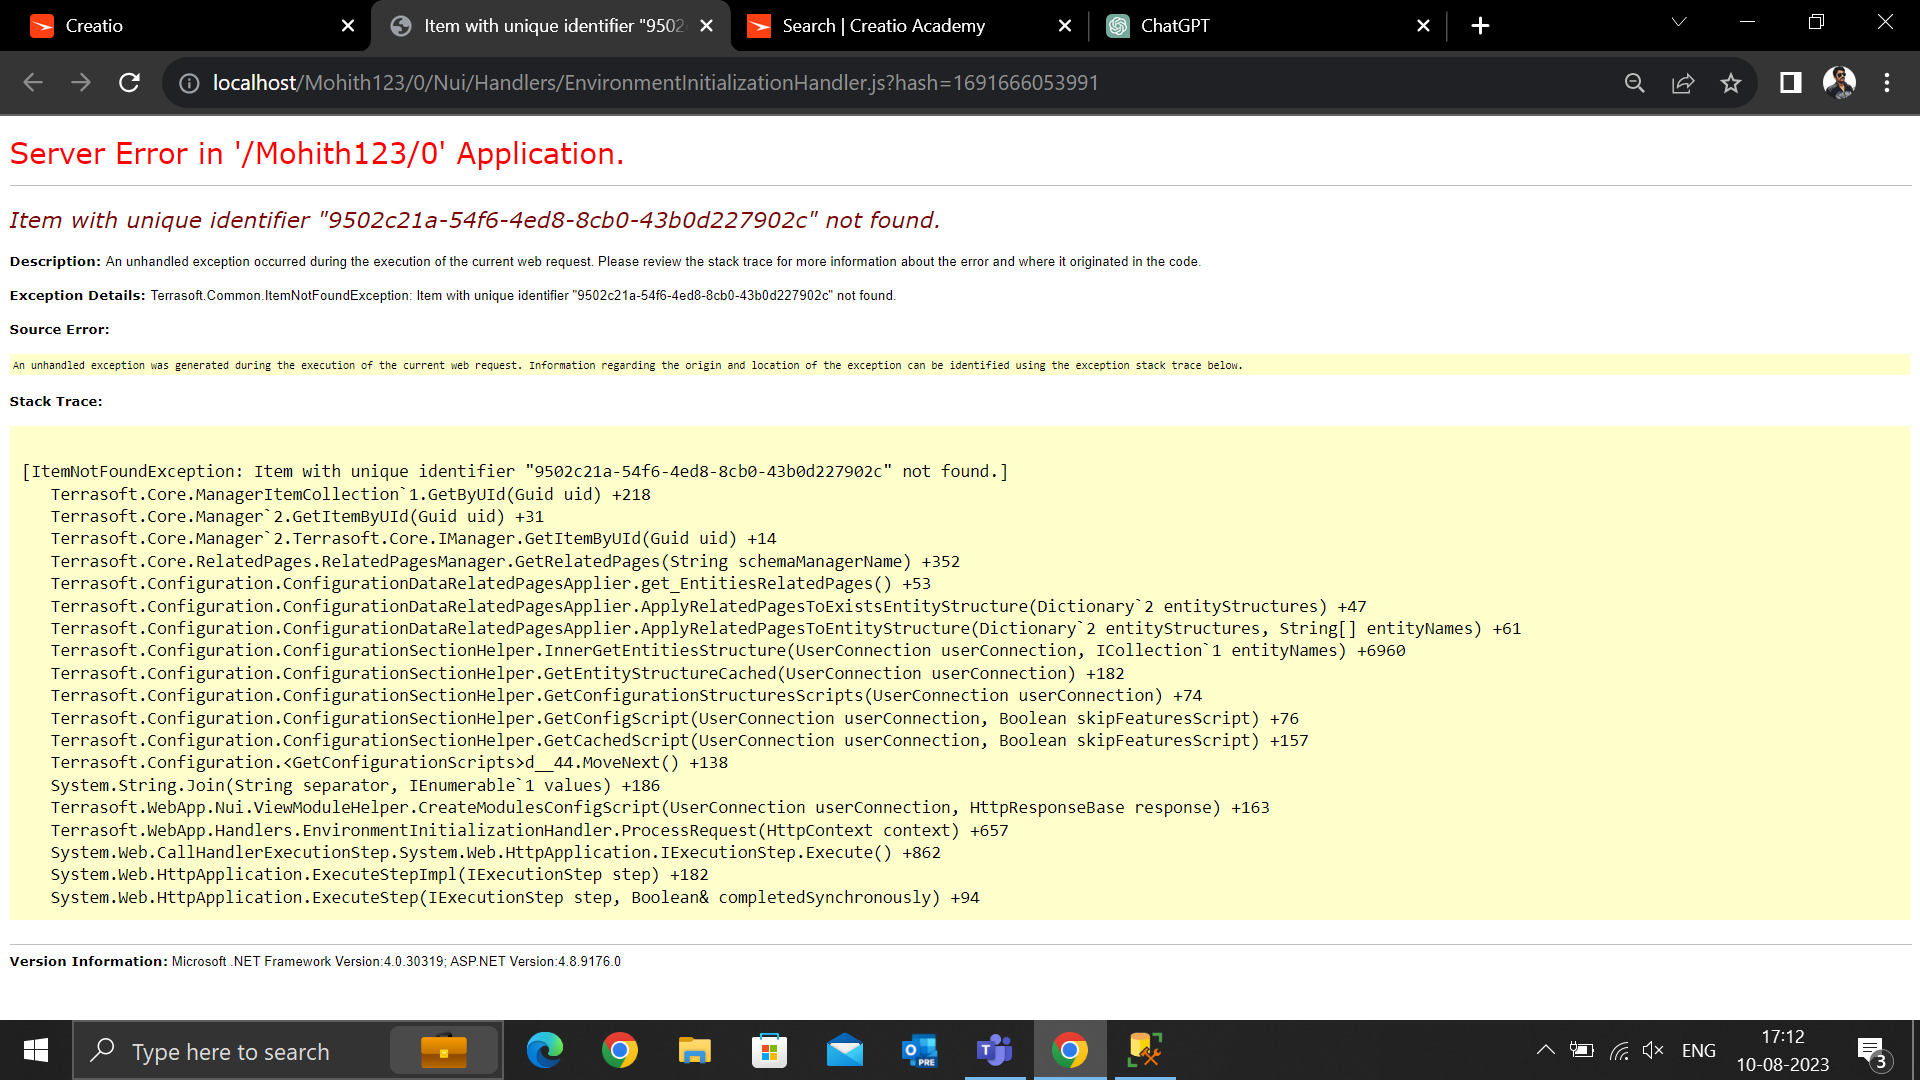The image size is (1920, 1080).
Task: Click the 'Version Information:' label
Action: pyautogui.click(x=89, y=962)
